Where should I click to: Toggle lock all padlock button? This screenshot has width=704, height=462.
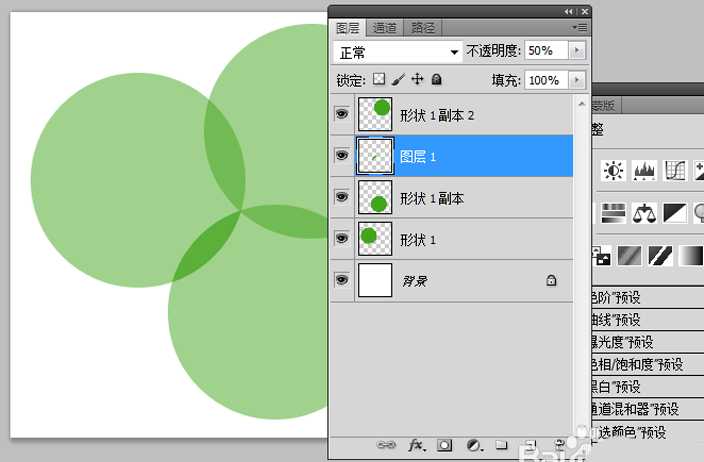click(436, 79)
